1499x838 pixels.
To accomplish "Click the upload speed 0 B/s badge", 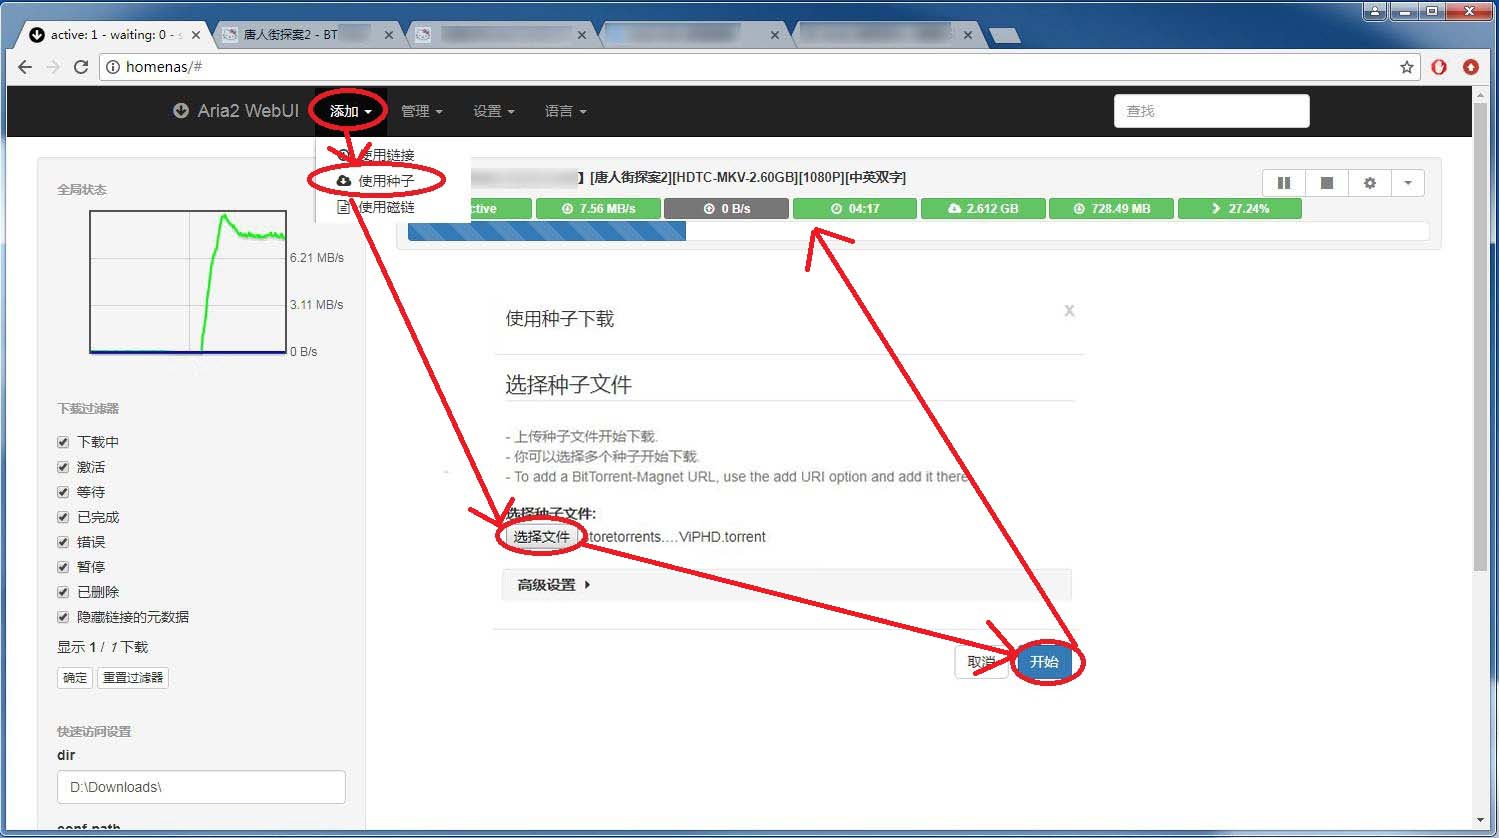I will [727, 209].
